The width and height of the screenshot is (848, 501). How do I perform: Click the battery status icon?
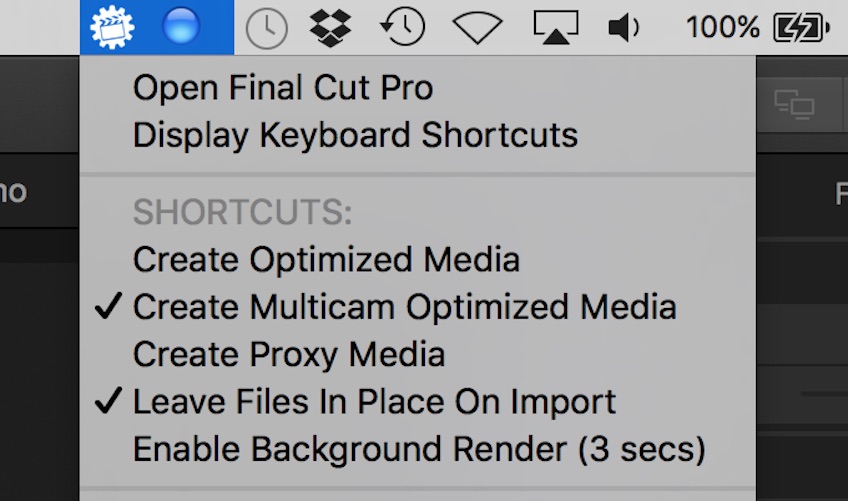(x=801, y=28)
